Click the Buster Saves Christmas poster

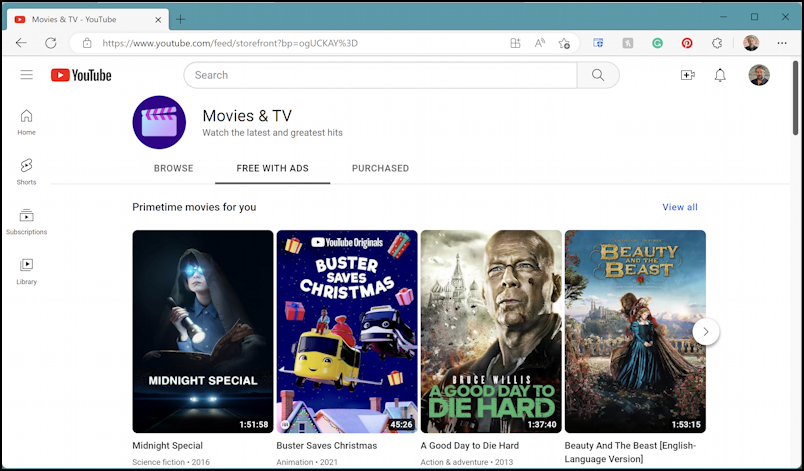tap(347, 332)
